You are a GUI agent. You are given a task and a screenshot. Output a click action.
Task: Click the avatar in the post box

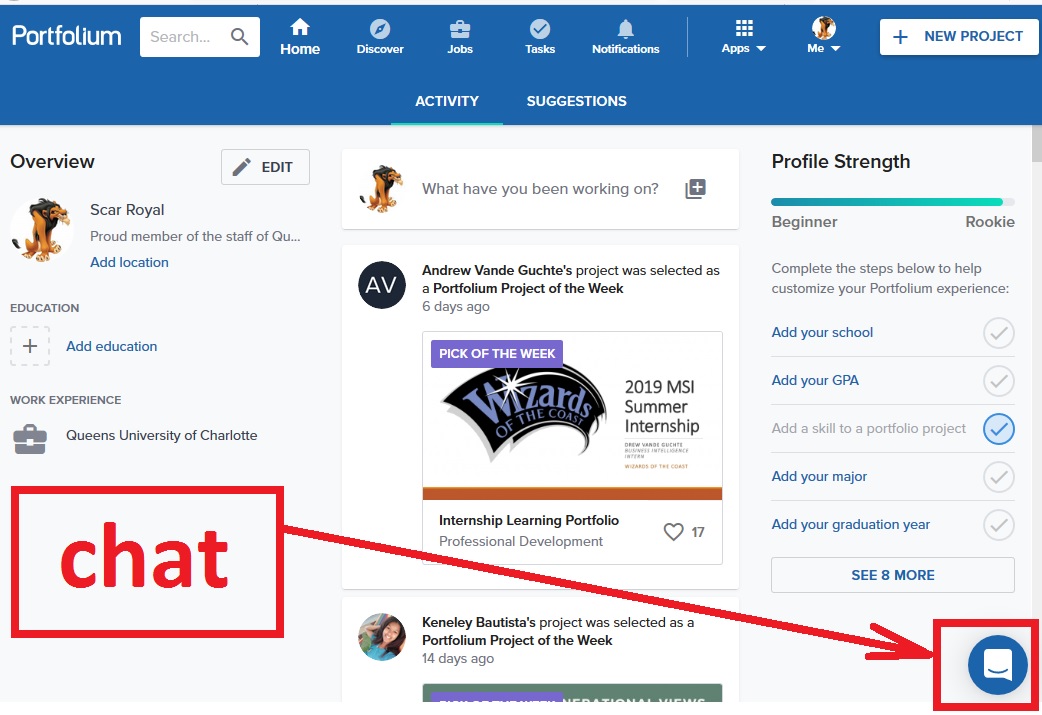(381, 189)
